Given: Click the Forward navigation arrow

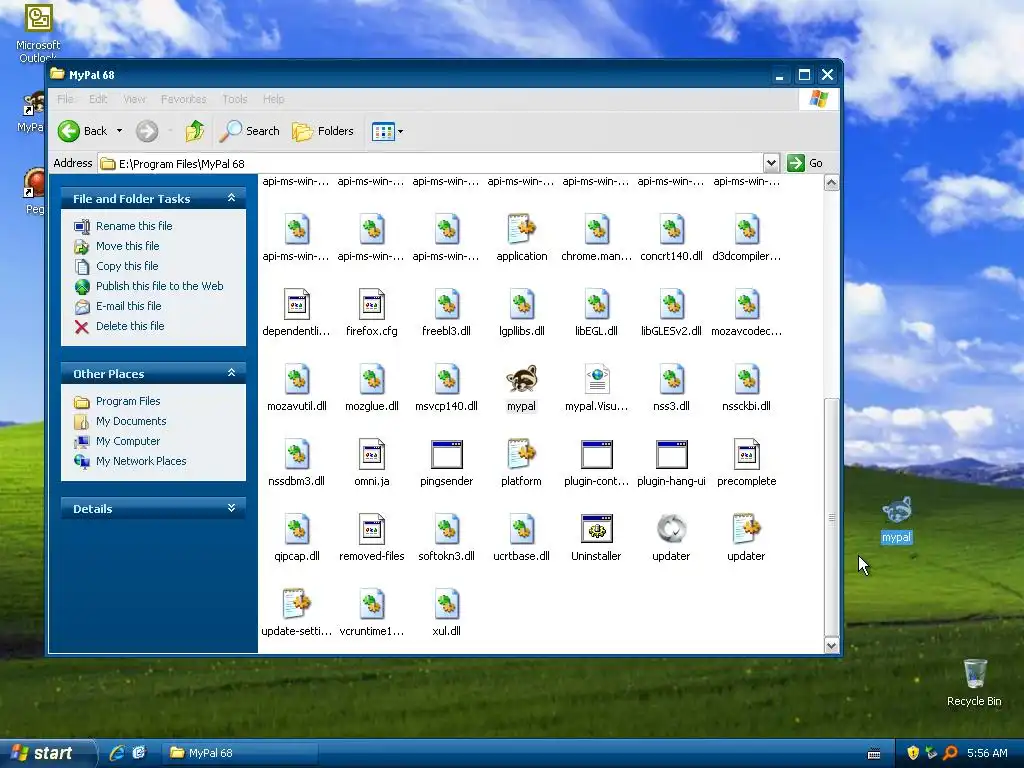Looking at the screenshot, I should coord(147,131).
